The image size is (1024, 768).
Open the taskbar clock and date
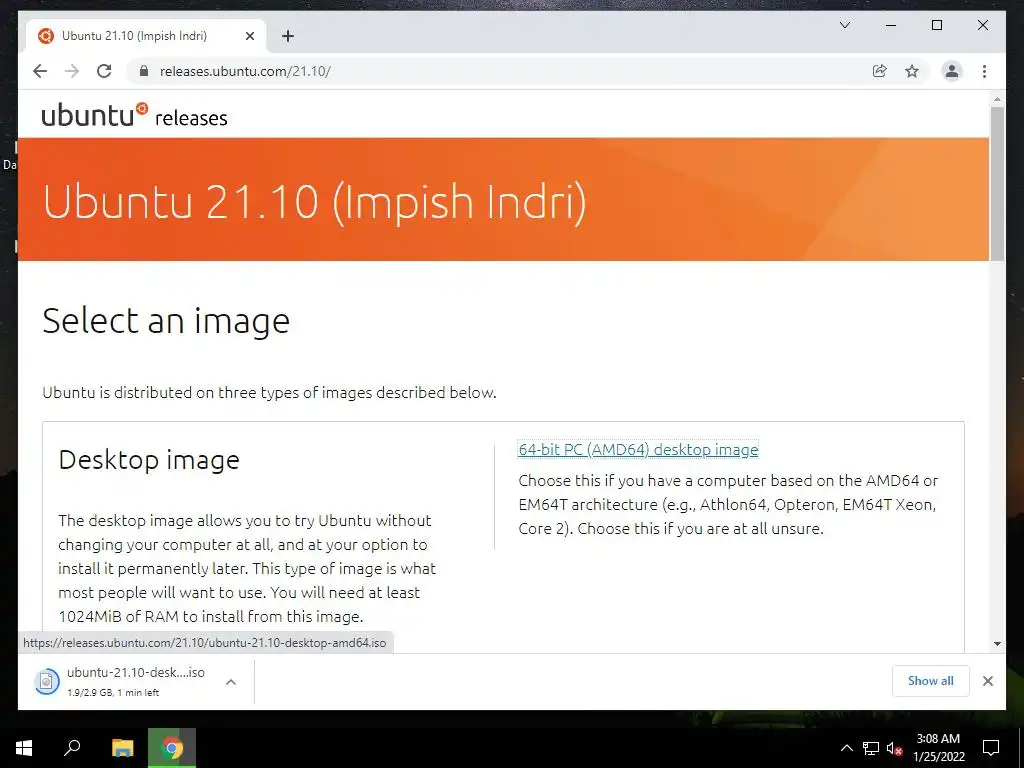pos(938,748)
